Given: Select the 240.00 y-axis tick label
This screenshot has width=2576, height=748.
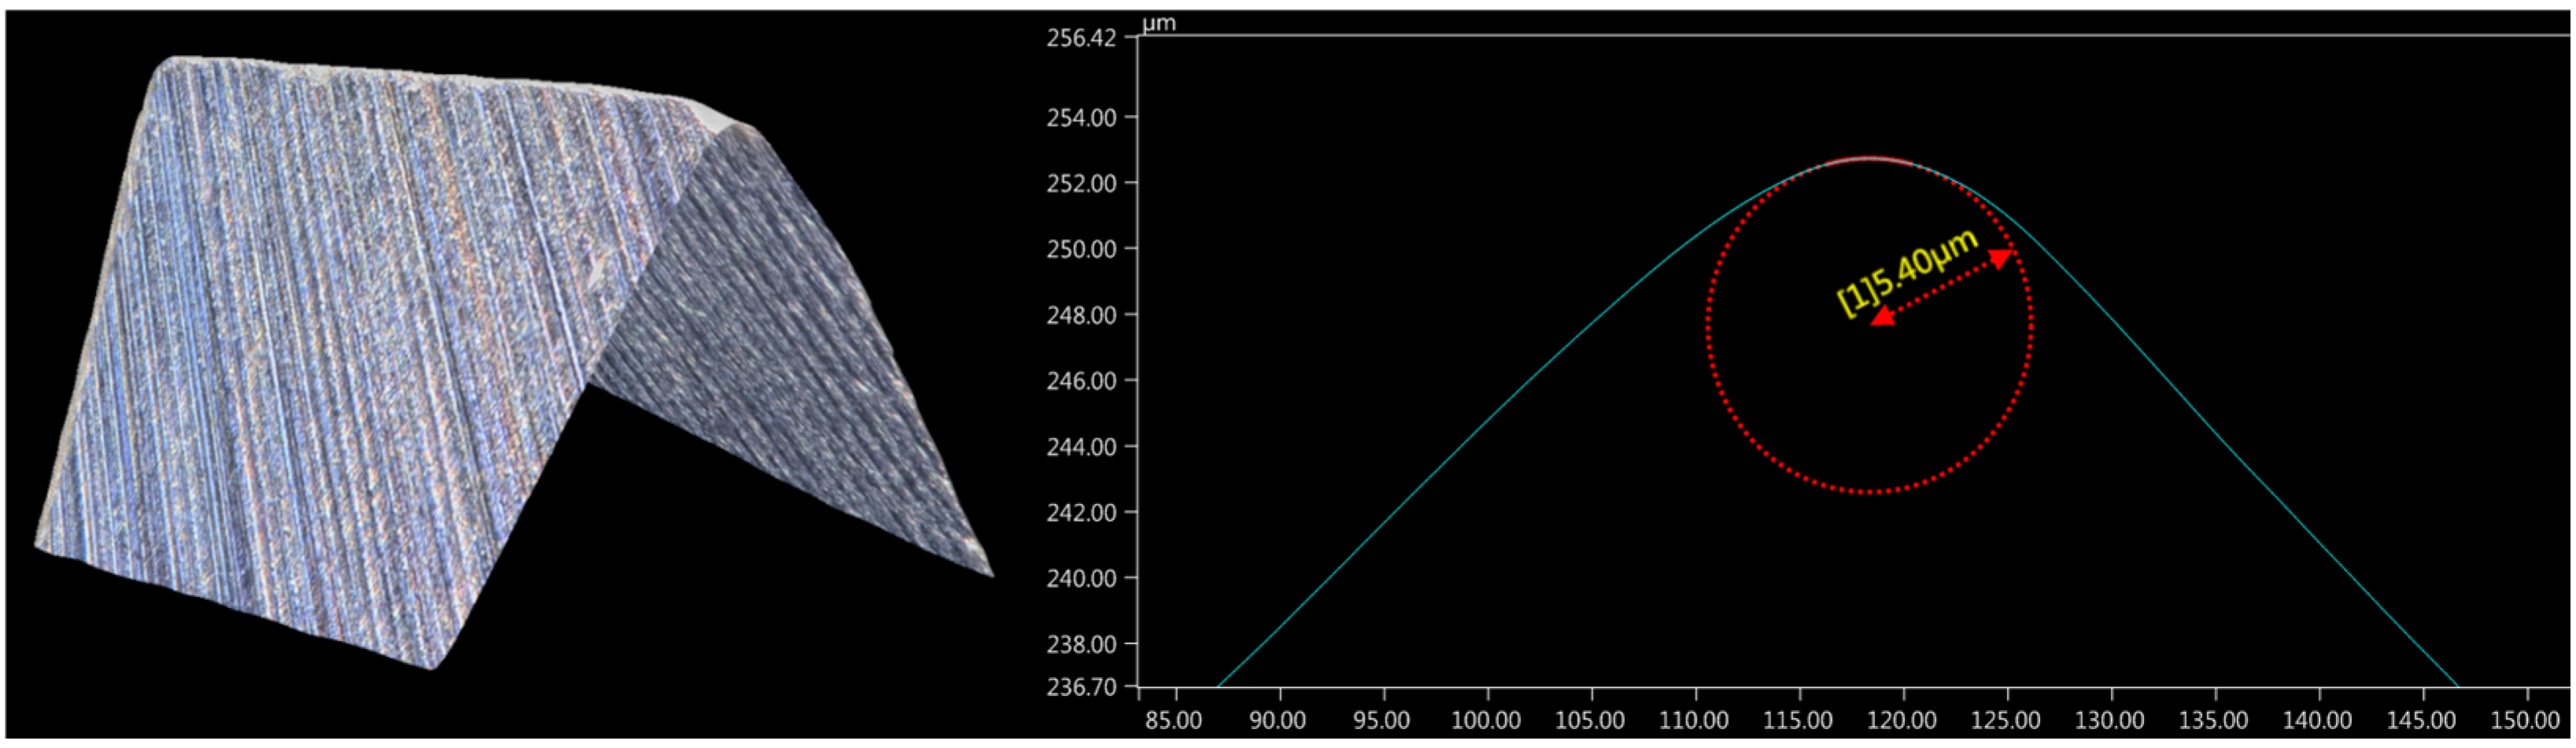Looking at the screenshot, I should (1080, 578).
